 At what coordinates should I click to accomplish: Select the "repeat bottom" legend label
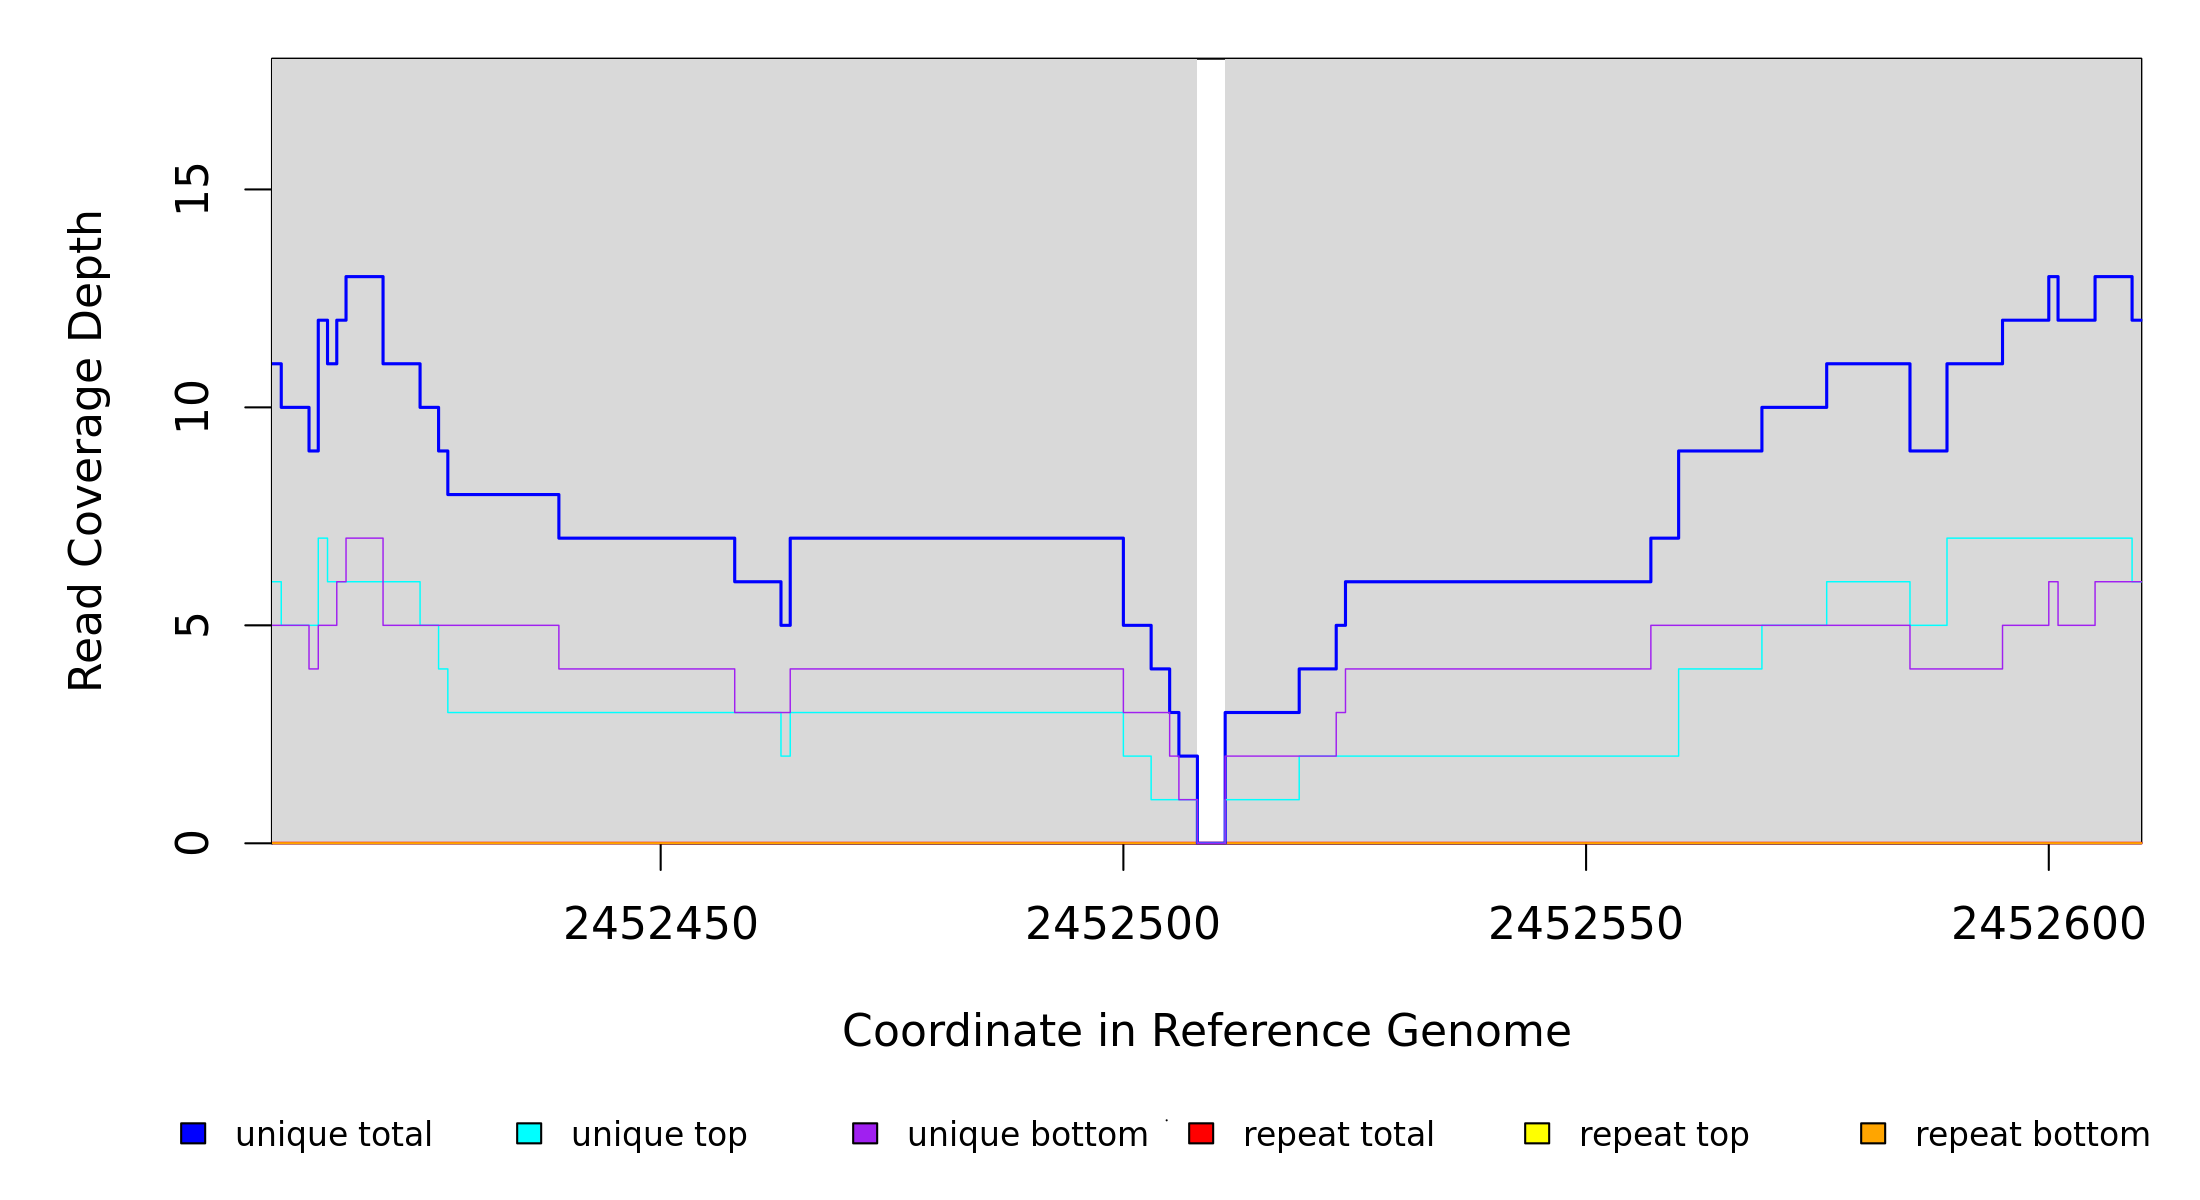pyautogui.click(x=2032, y=1135)
